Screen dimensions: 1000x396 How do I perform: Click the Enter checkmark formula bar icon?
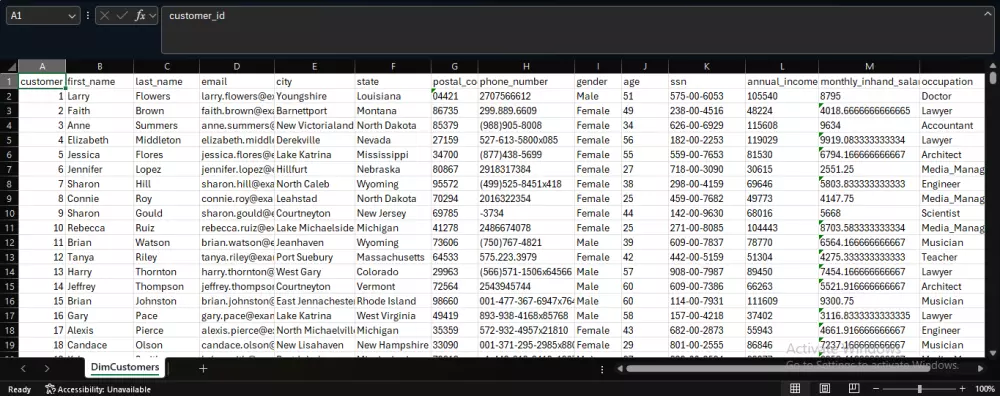click(x=122, y=16)
